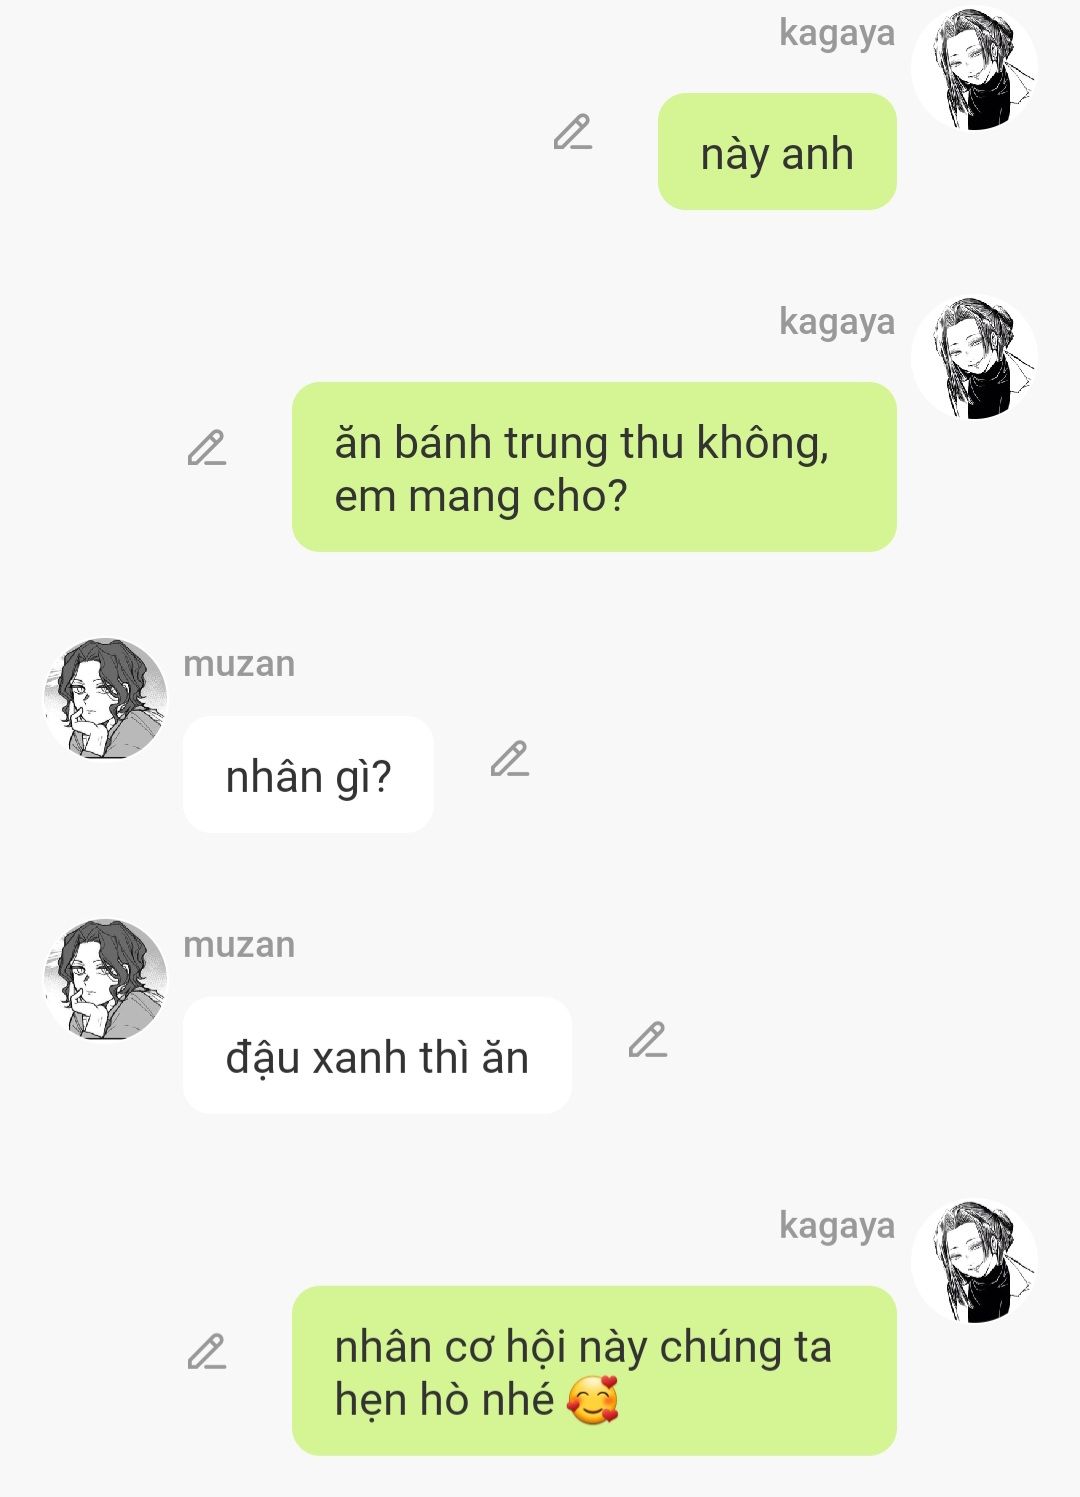
Task: Tap the 'nhân cơ hội này chúng ta' bubble
Action: tap(594, 1371)
